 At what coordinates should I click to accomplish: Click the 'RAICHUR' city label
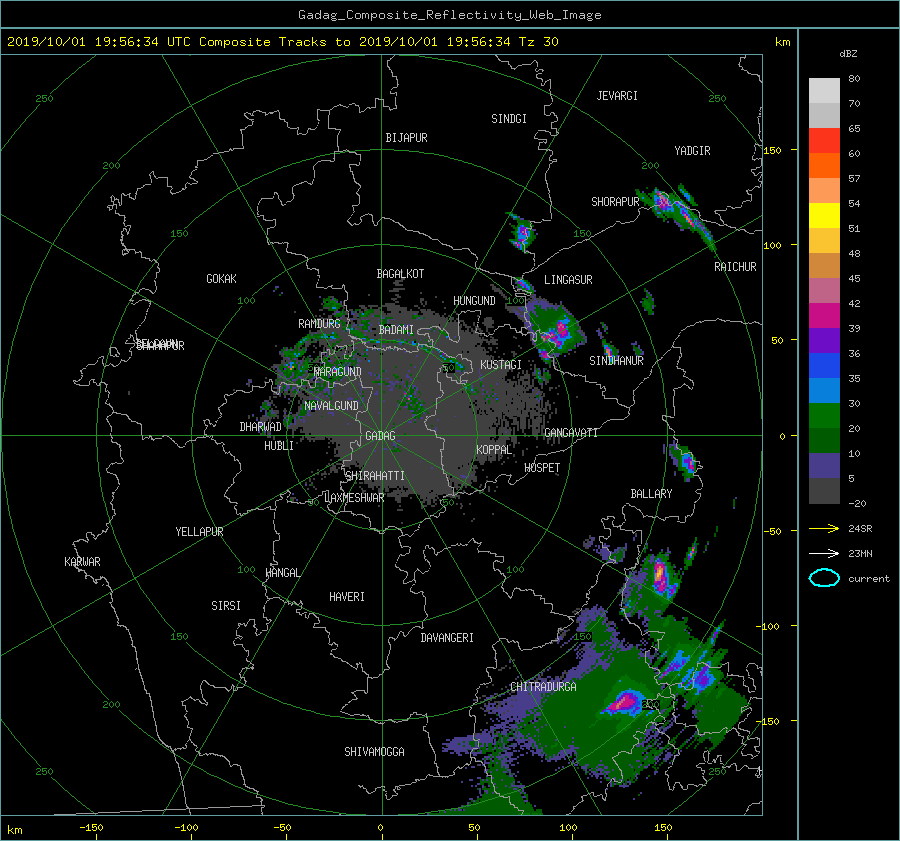(x=735, y=267)
